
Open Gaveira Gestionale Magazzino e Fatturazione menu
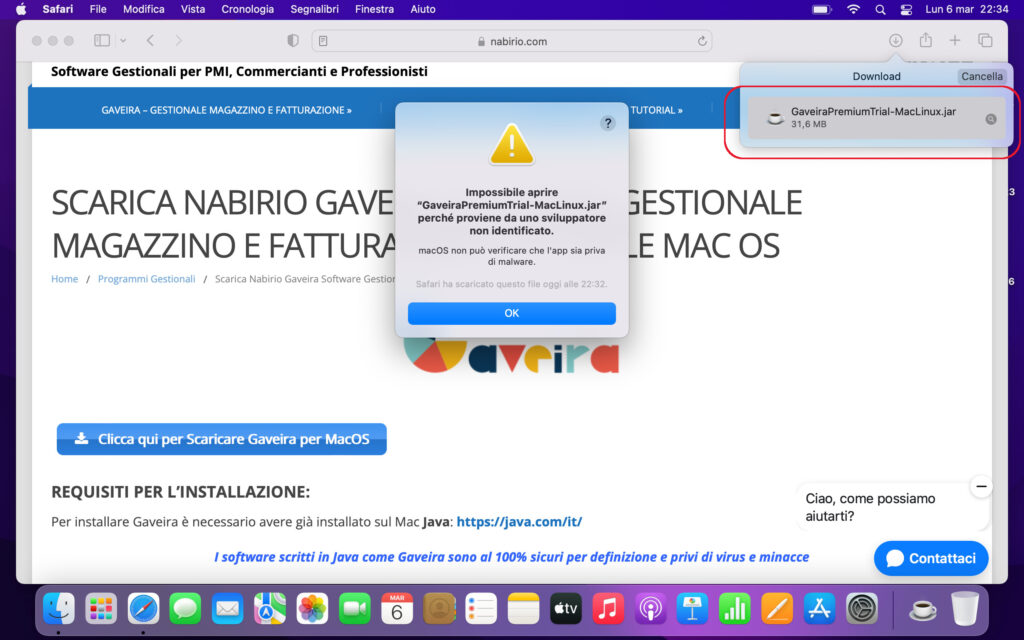click(x=226, y=110)
